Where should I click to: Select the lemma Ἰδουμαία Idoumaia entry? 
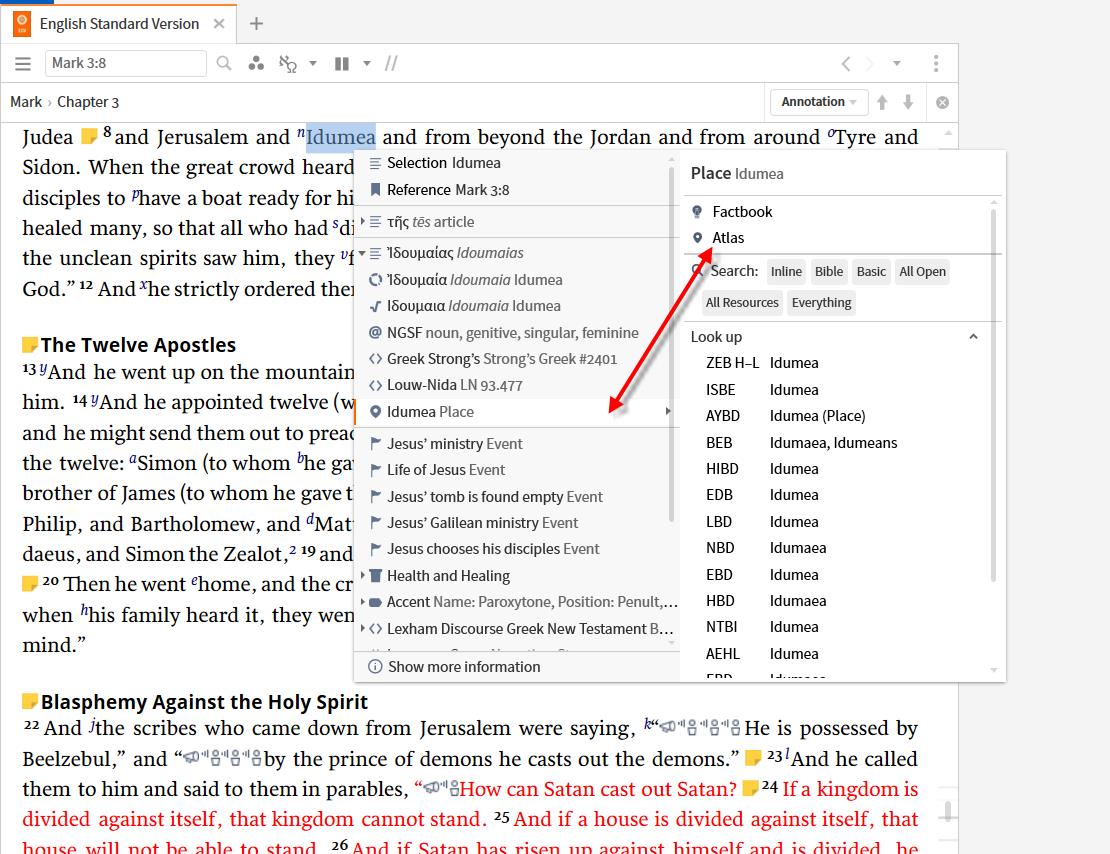tap(474, 280)
